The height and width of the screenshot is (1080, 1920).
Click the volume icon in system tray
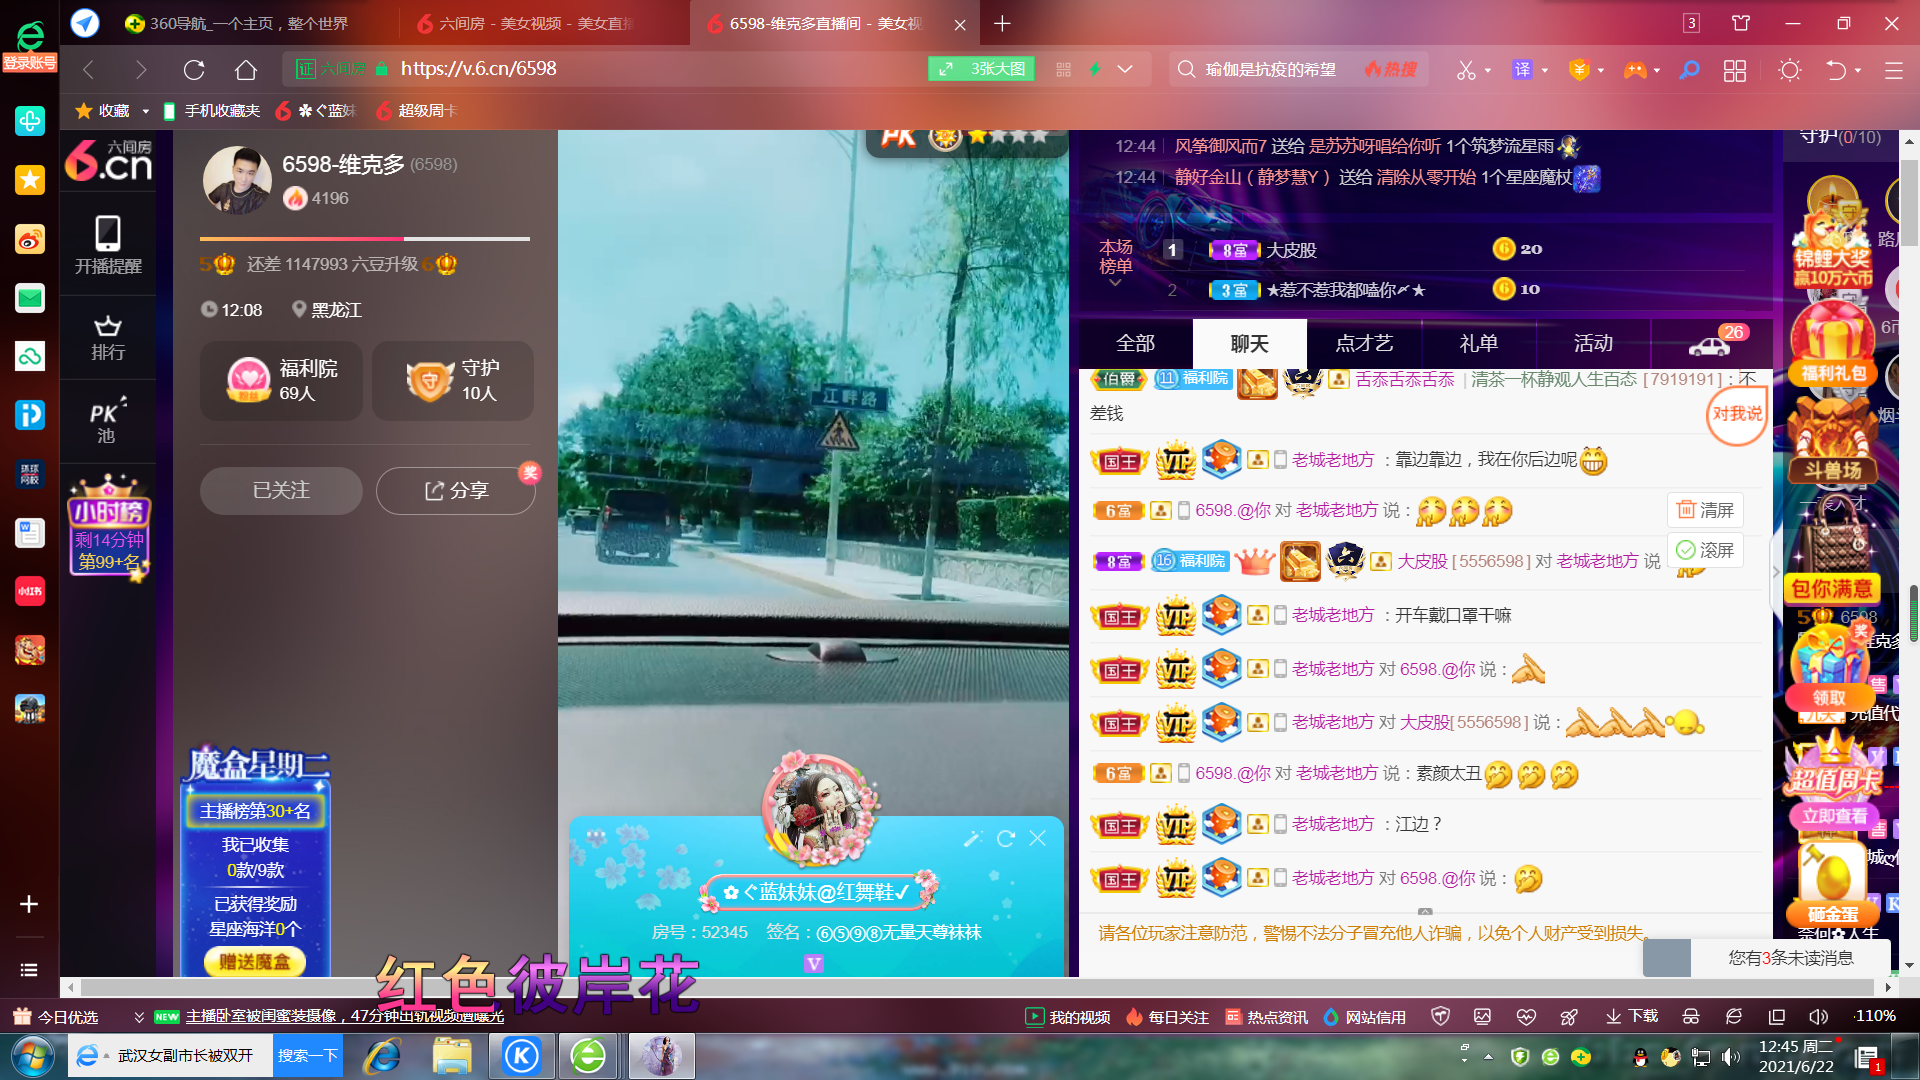click(1732, 1056)
